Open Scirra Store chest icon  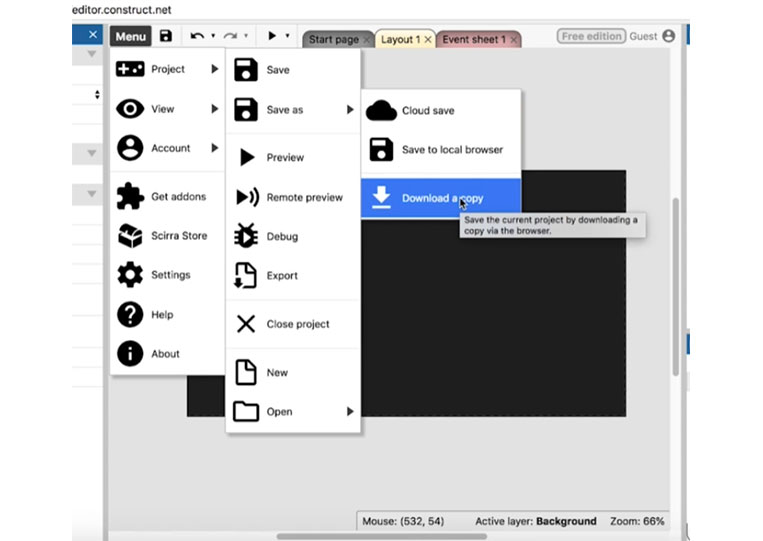(x=130, y=235)
